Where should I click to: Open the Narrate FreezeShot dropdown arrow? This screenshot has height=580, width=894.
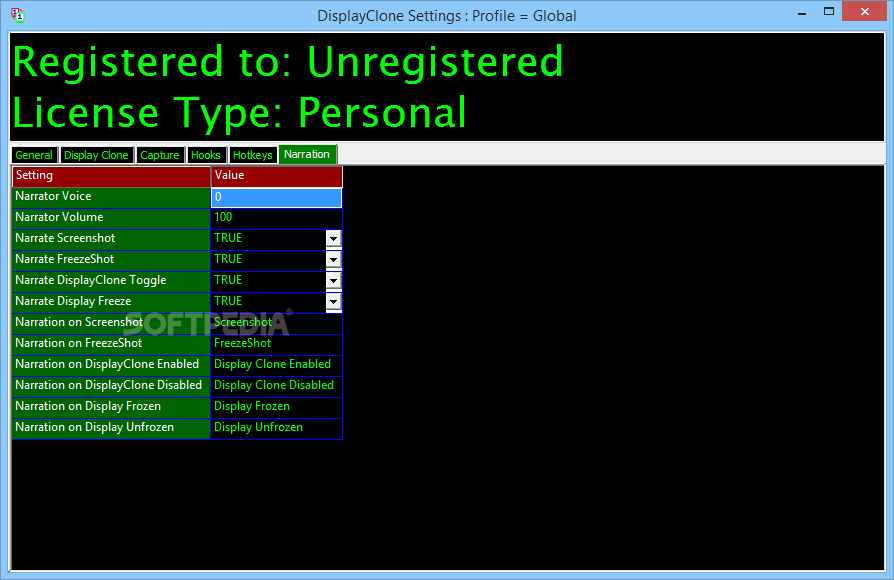pos(334,259)
